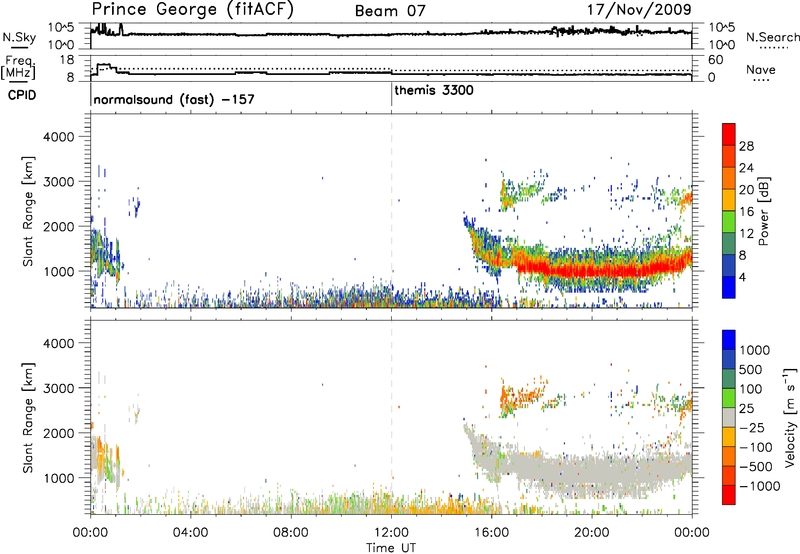Click the '2000' range tick in the velocity panel
The image size is (800, 554).
click(x=59, y=433)
